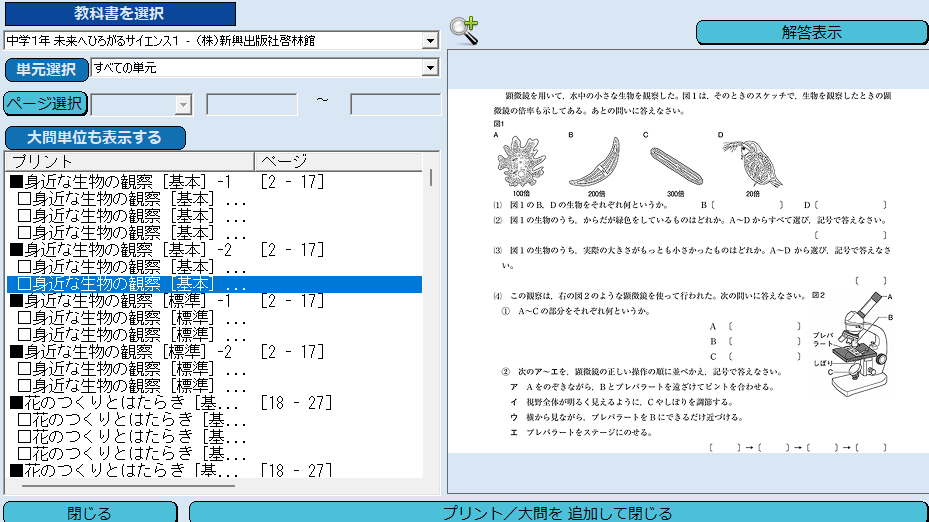Click the magnifier zoom-in icon

[x=463, y=30]
